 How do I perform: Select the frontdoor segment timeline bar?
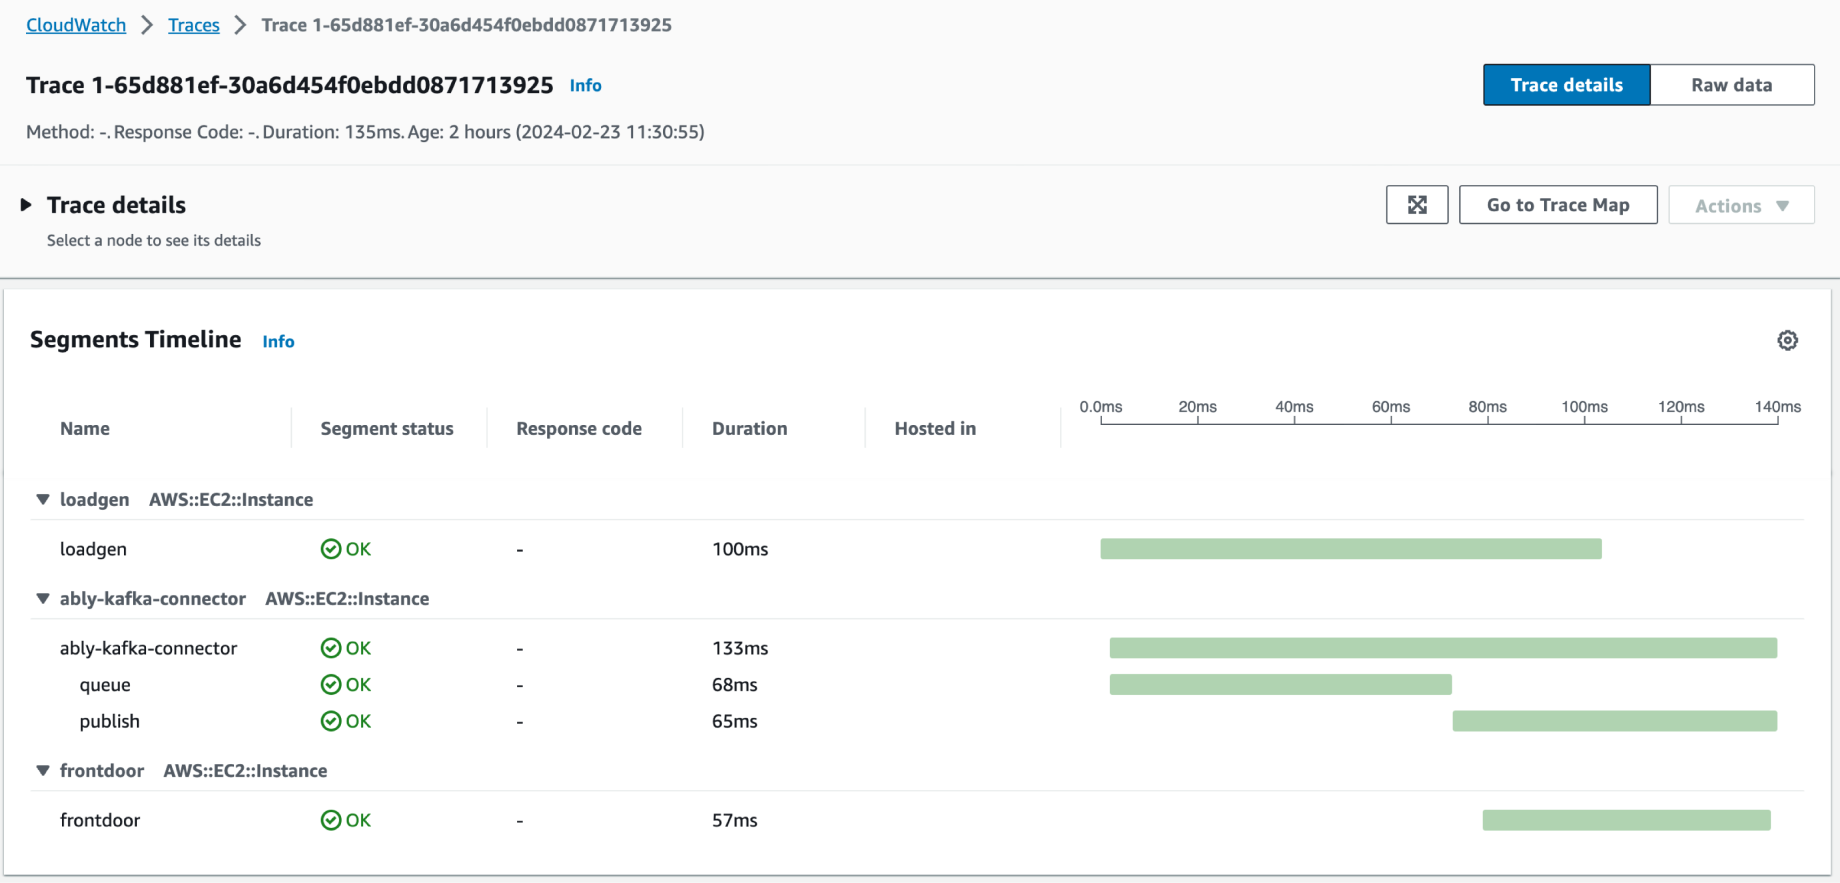[x=1627, y=820]
